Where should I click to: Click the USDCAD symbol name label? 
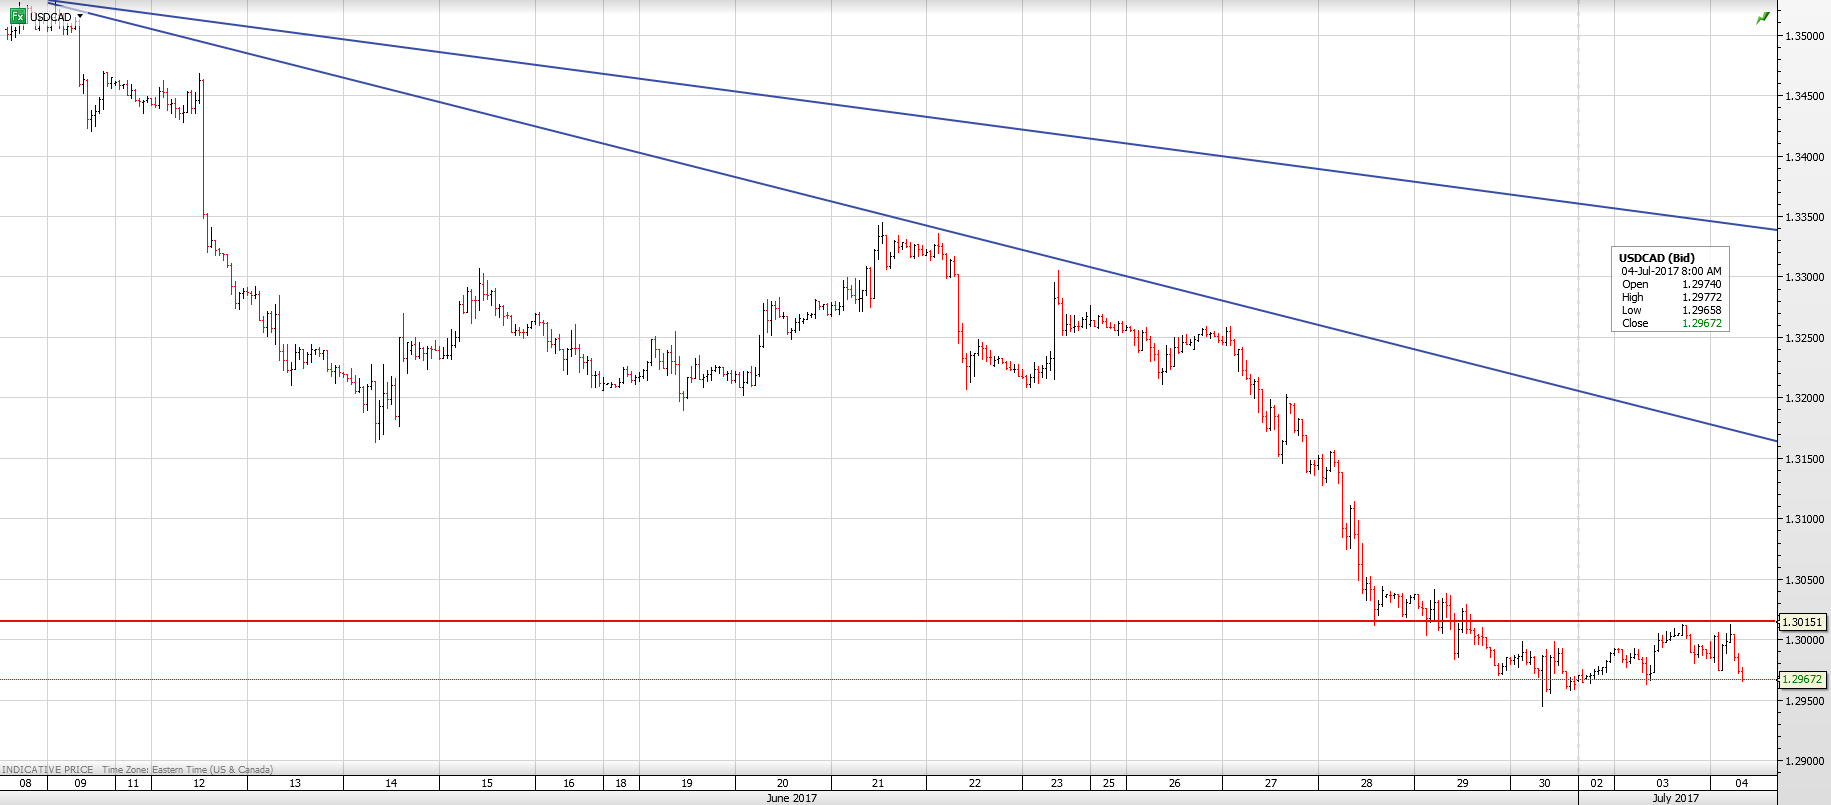click(51, 17)
